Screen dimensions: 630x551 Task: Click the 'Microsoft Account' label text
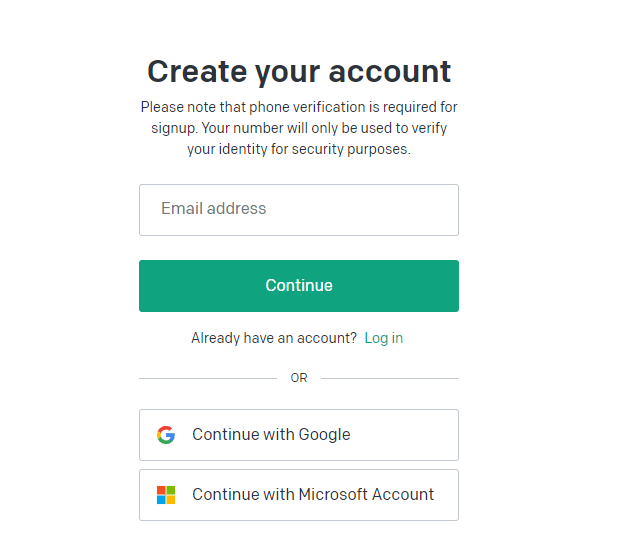coord(366,495)
